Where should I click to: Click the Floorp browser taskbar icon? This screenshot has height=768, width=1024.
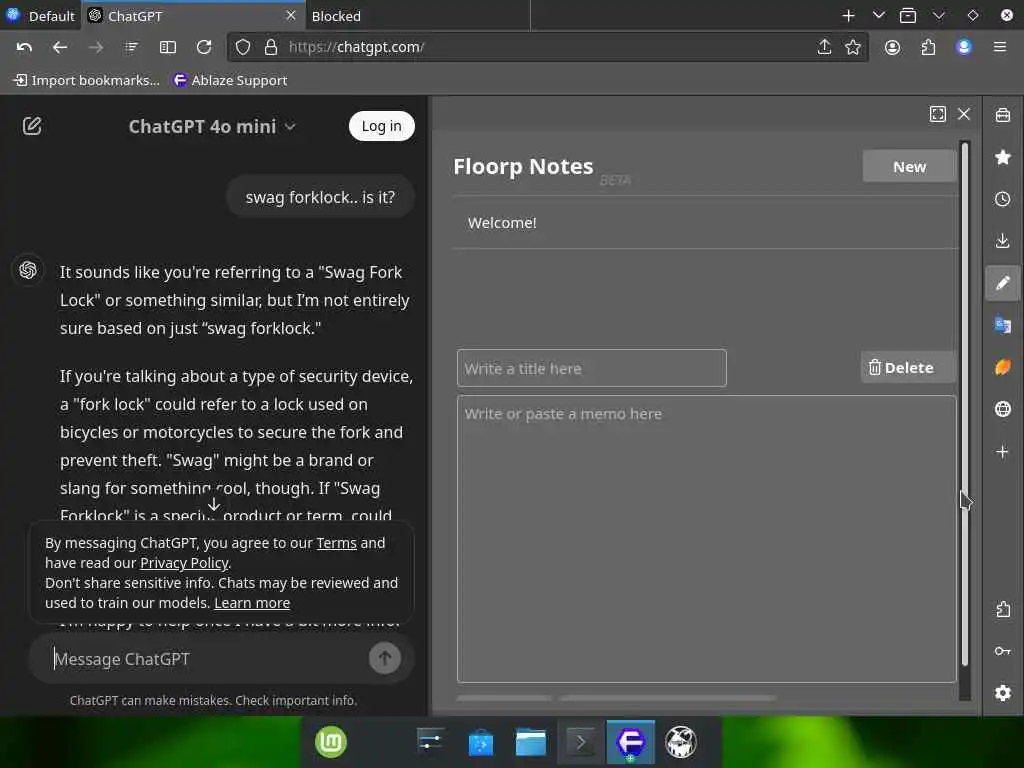pos(631,743)
